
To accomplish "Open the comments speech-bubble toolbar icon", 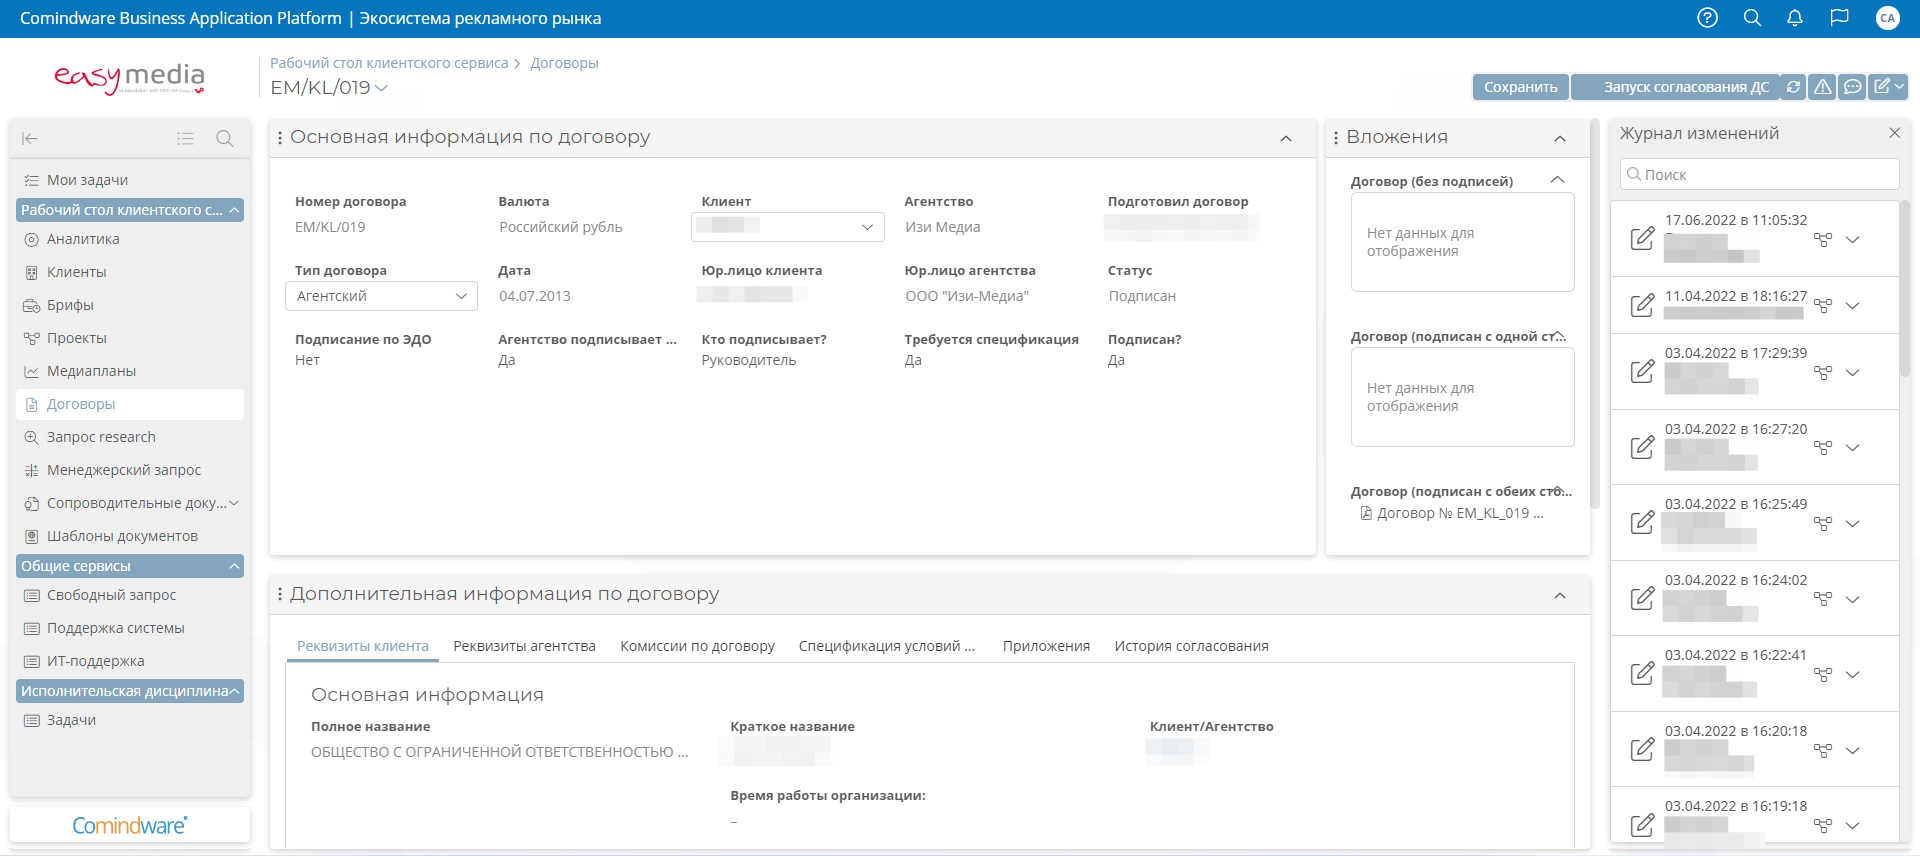I will point(1852,87).
